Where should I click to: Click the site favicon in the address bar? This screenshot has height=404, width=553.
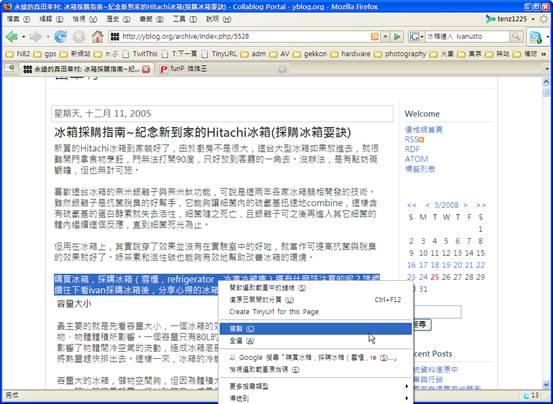(114, 36)
